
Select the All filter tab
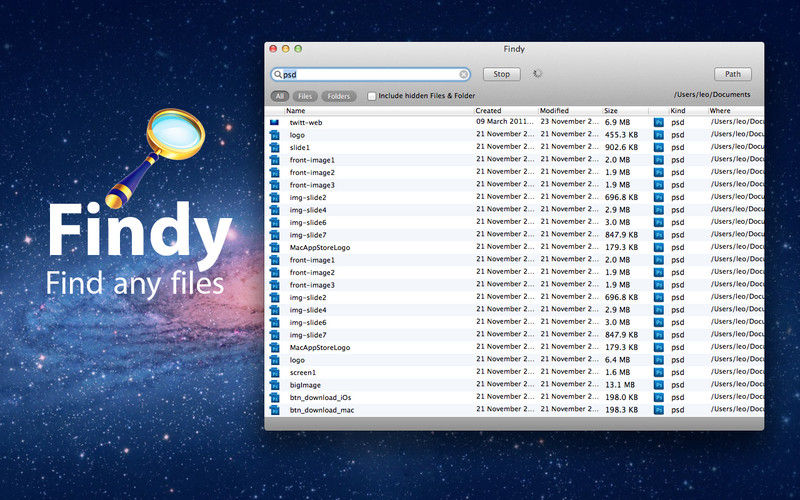(280, 96)
